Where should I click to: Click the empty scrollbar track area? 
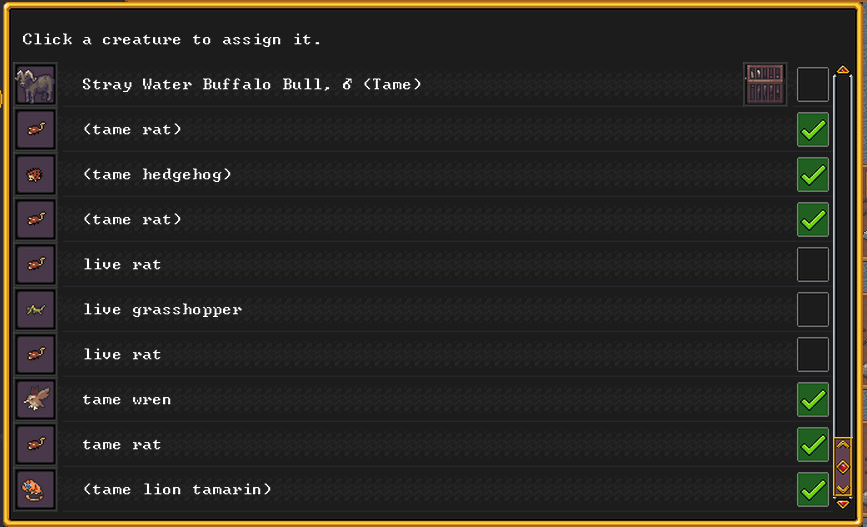(x=843, y=250)
